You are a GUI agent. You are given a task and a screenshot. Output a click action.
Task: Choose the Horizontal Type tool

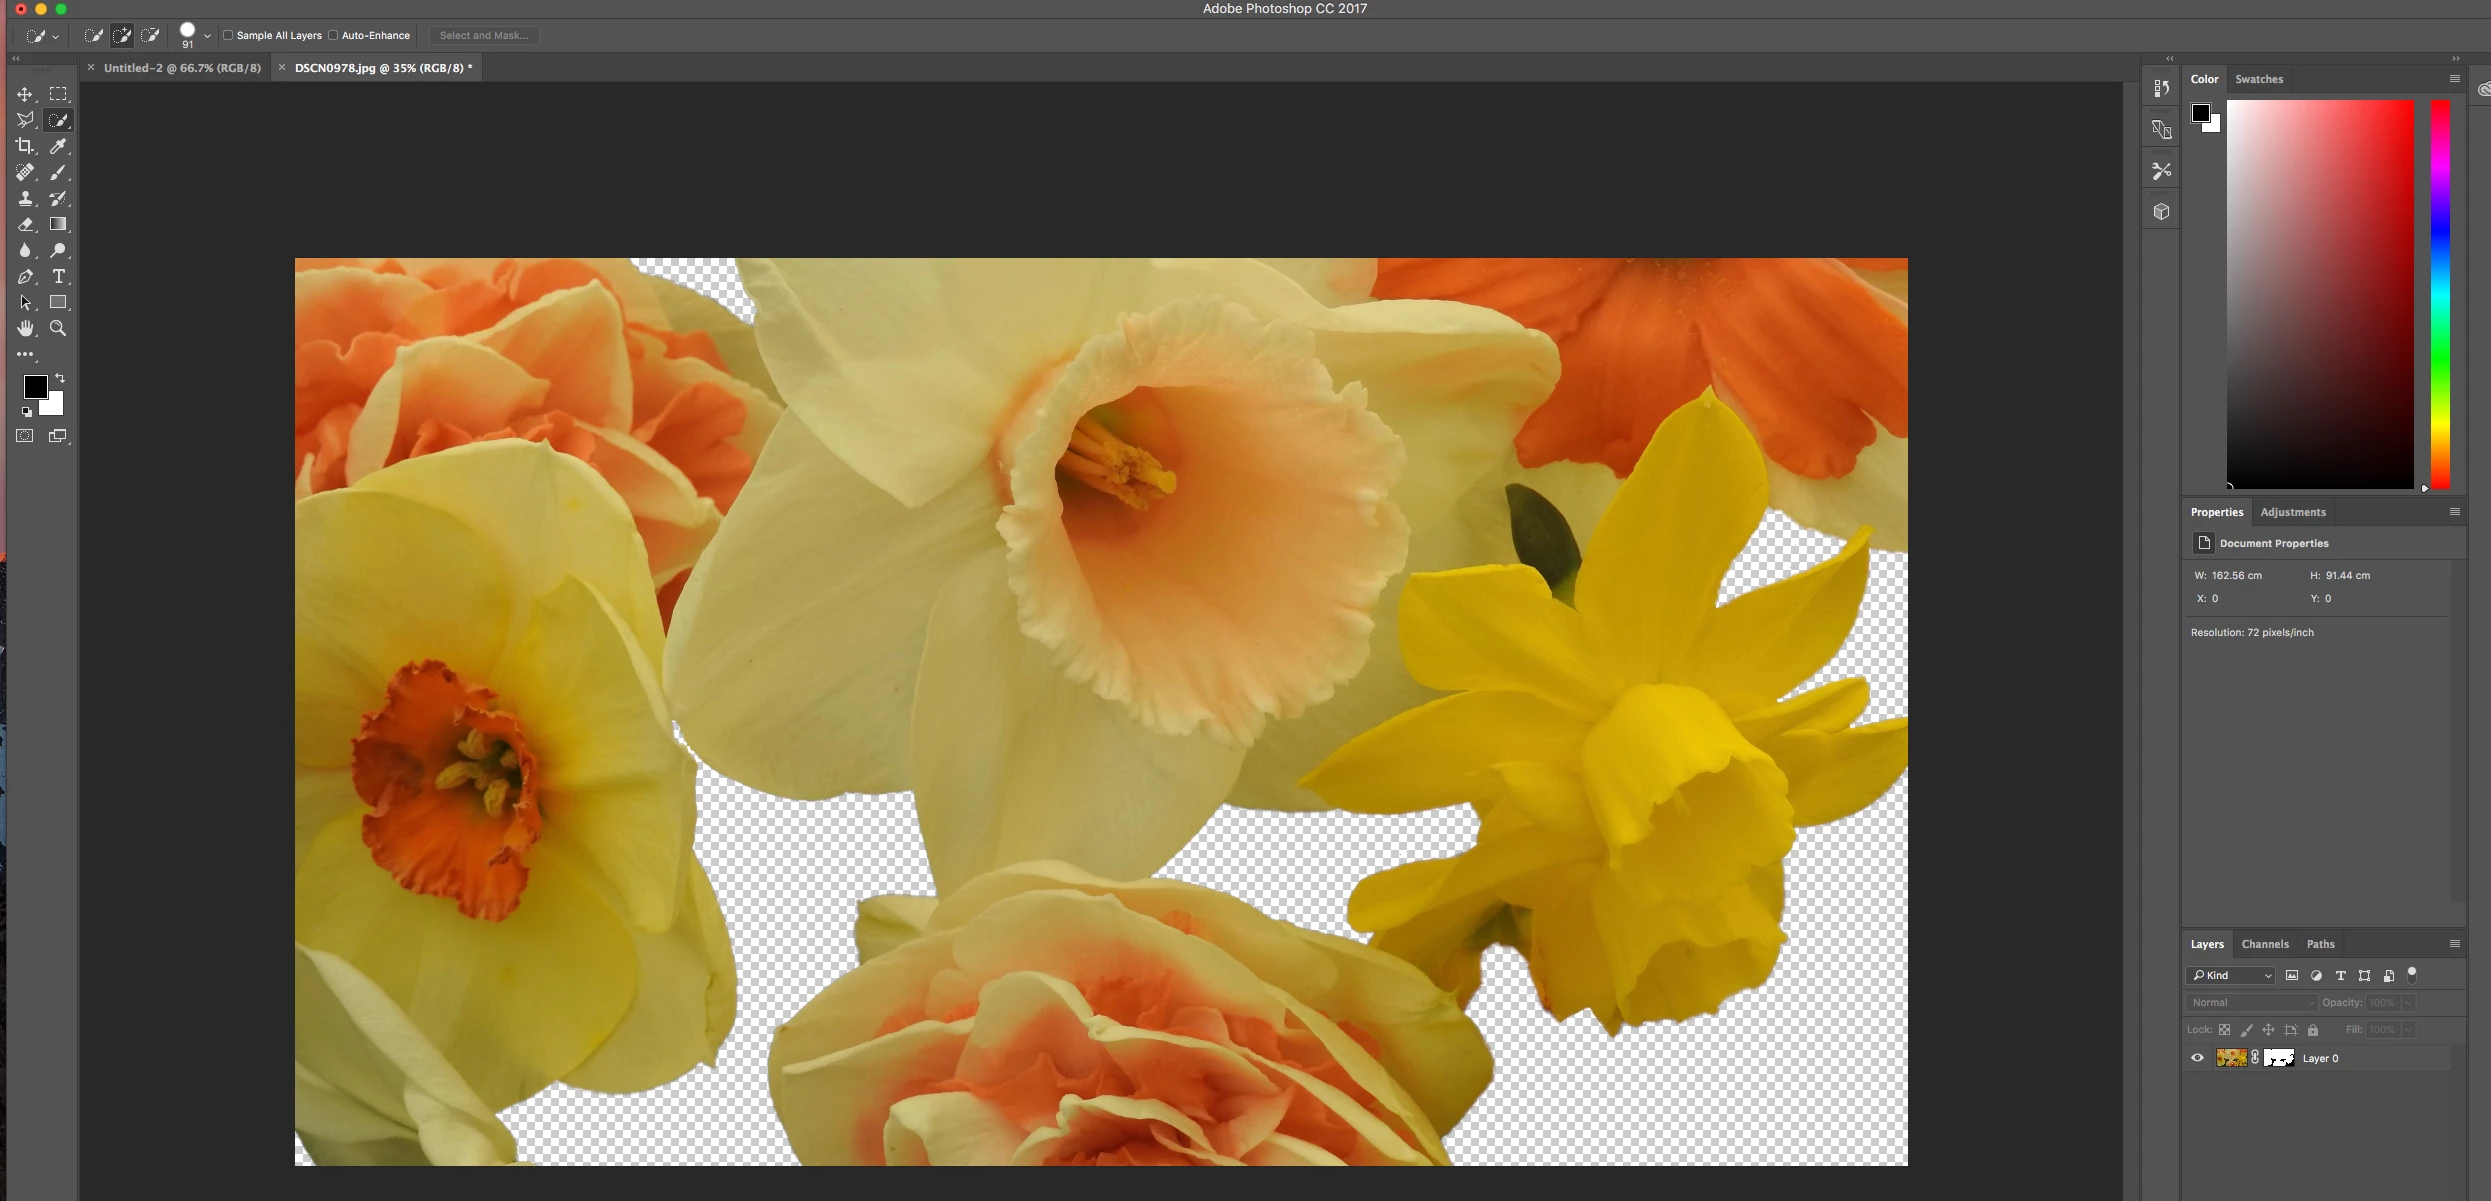coord(58,276)
